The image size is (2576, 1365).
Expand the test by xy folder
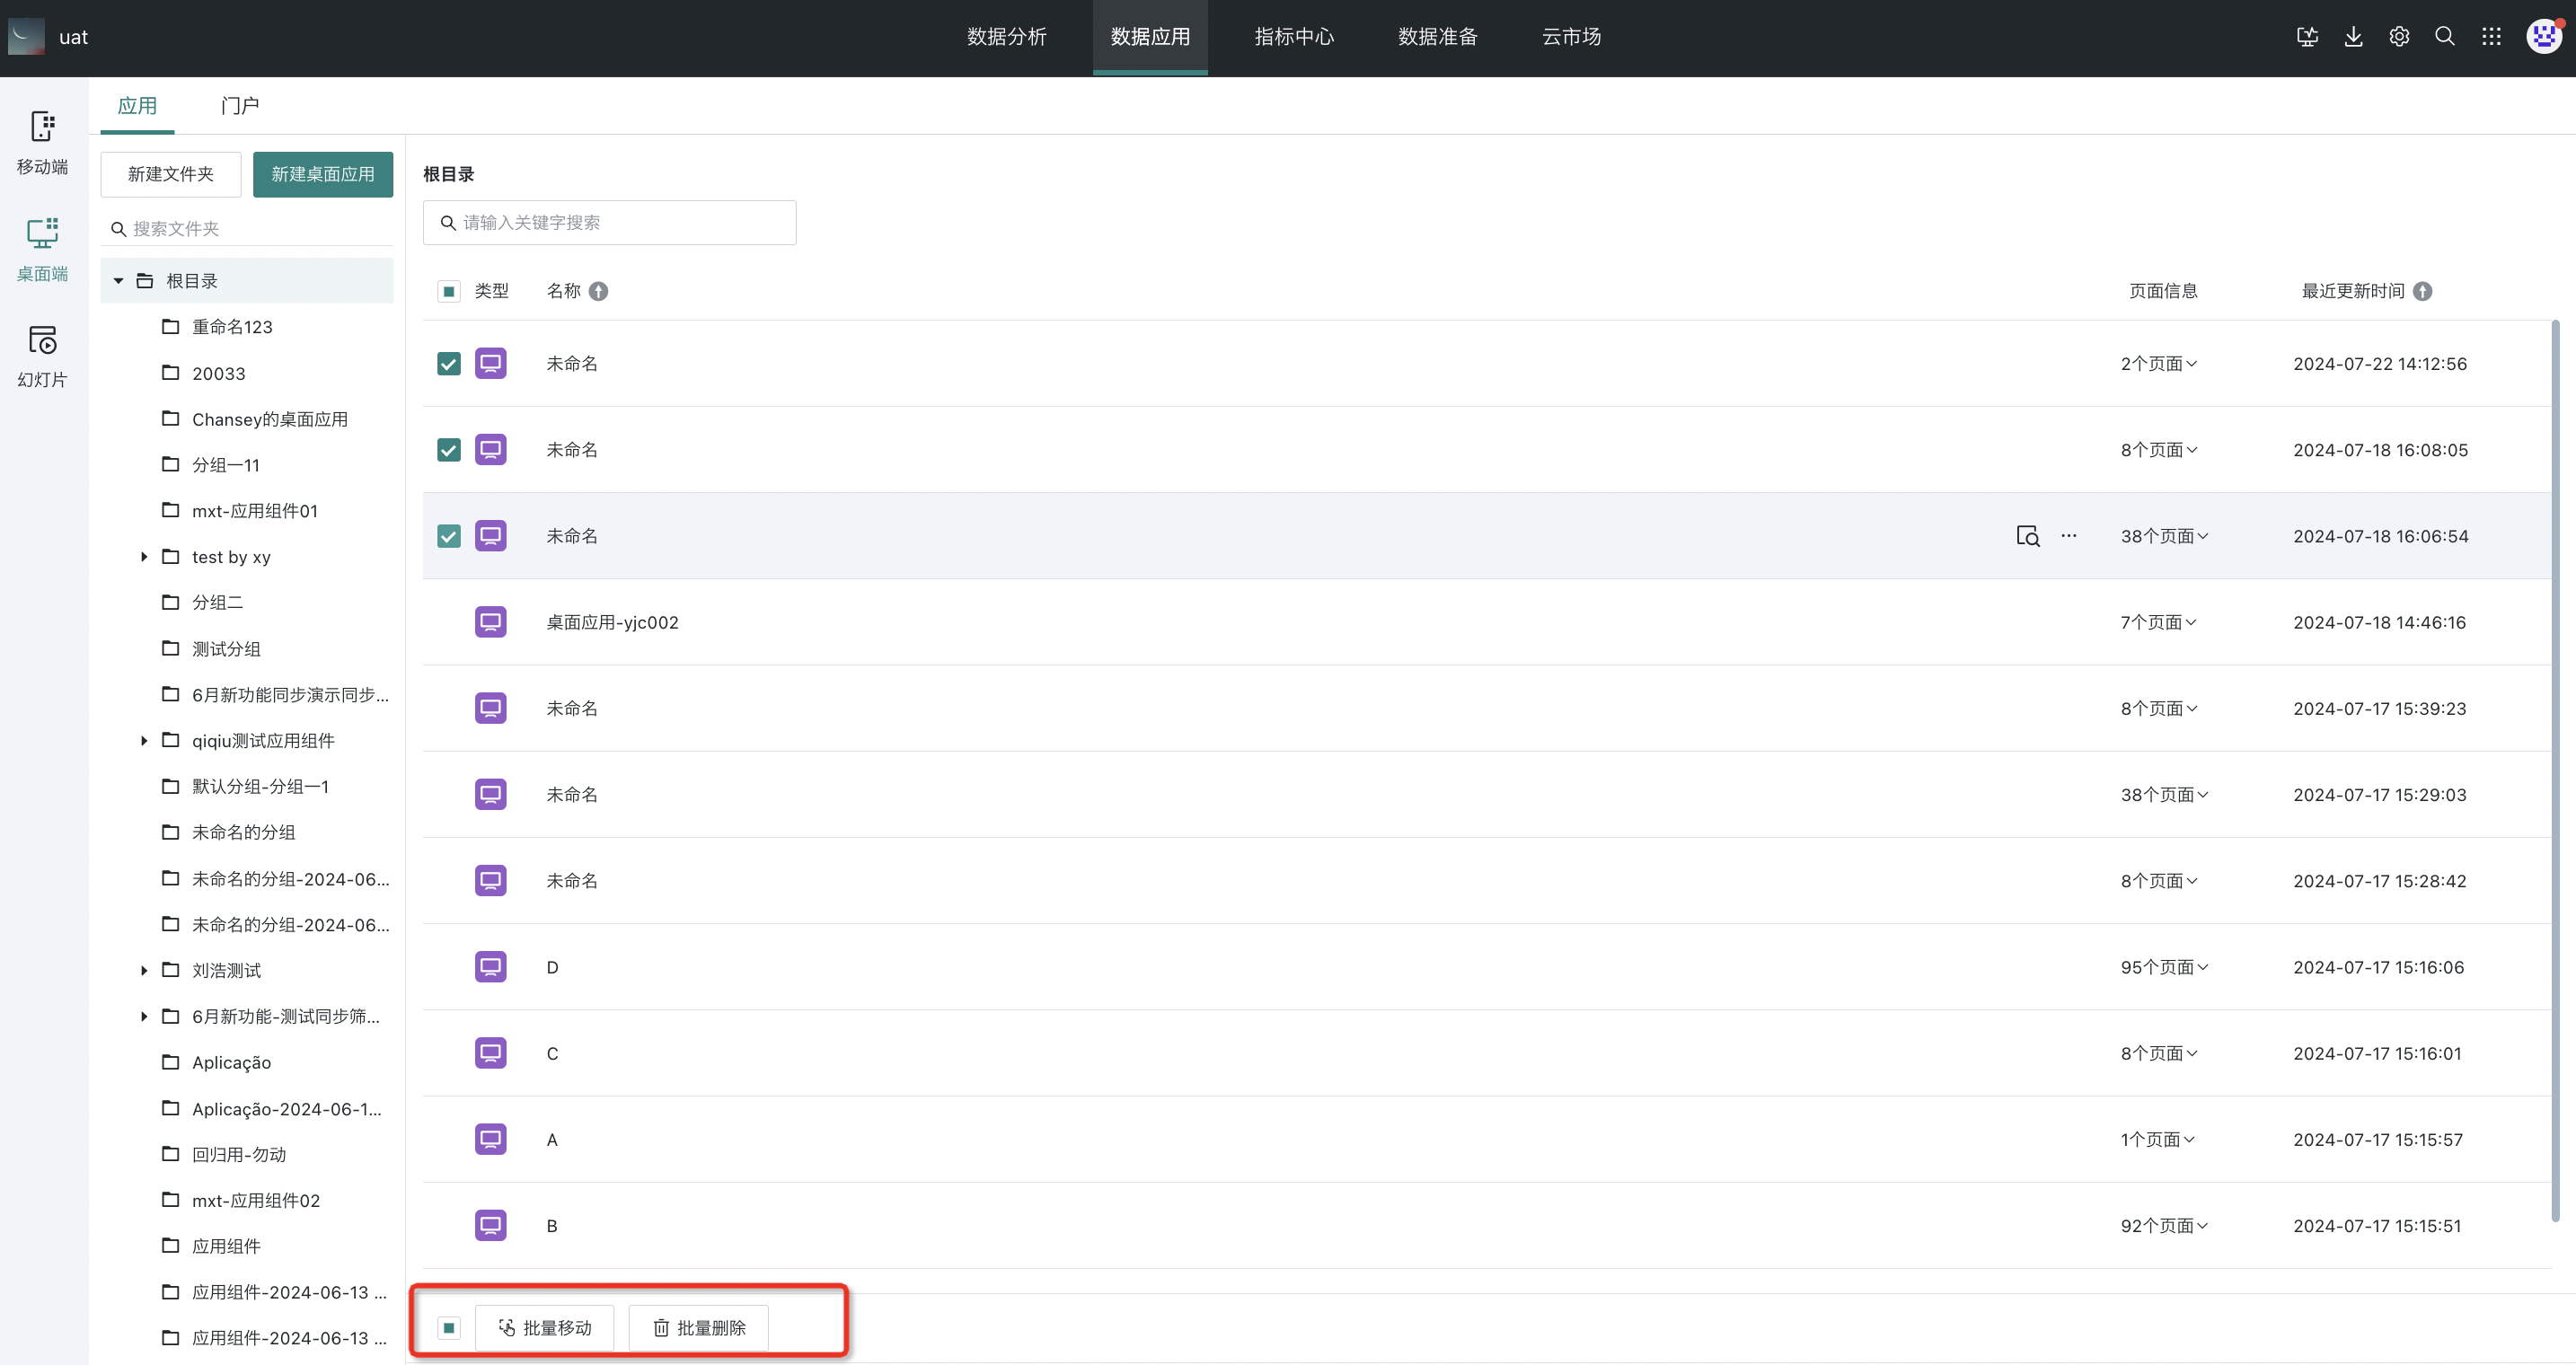[144, 557]
